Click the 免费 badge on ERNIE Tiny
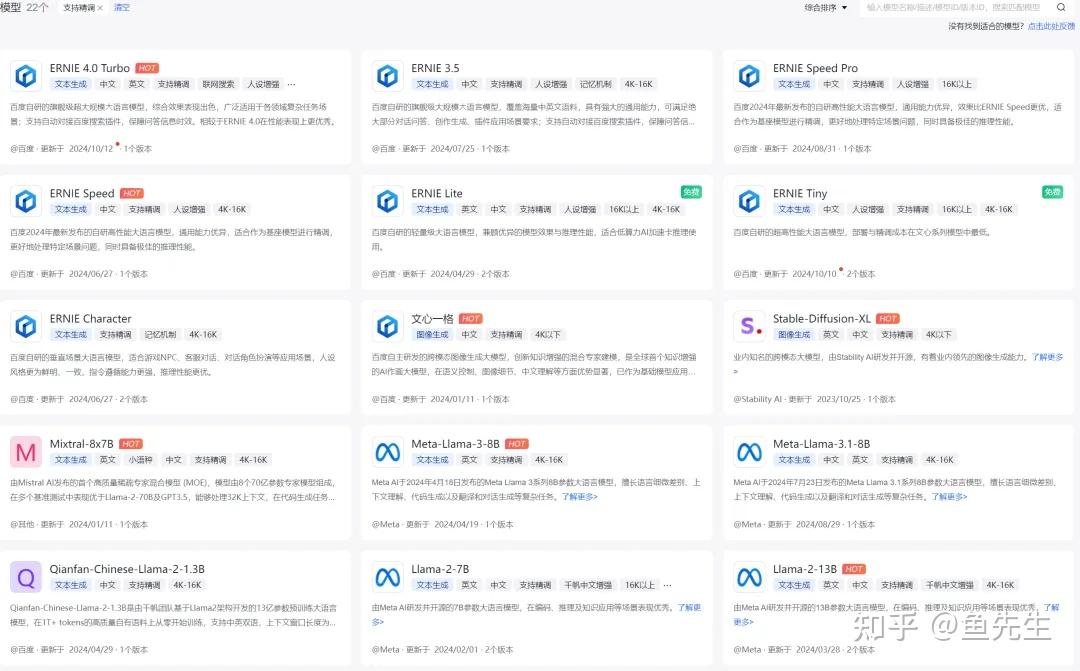The height and width of the screenshot is (671, 1080). coord(1052,192)
